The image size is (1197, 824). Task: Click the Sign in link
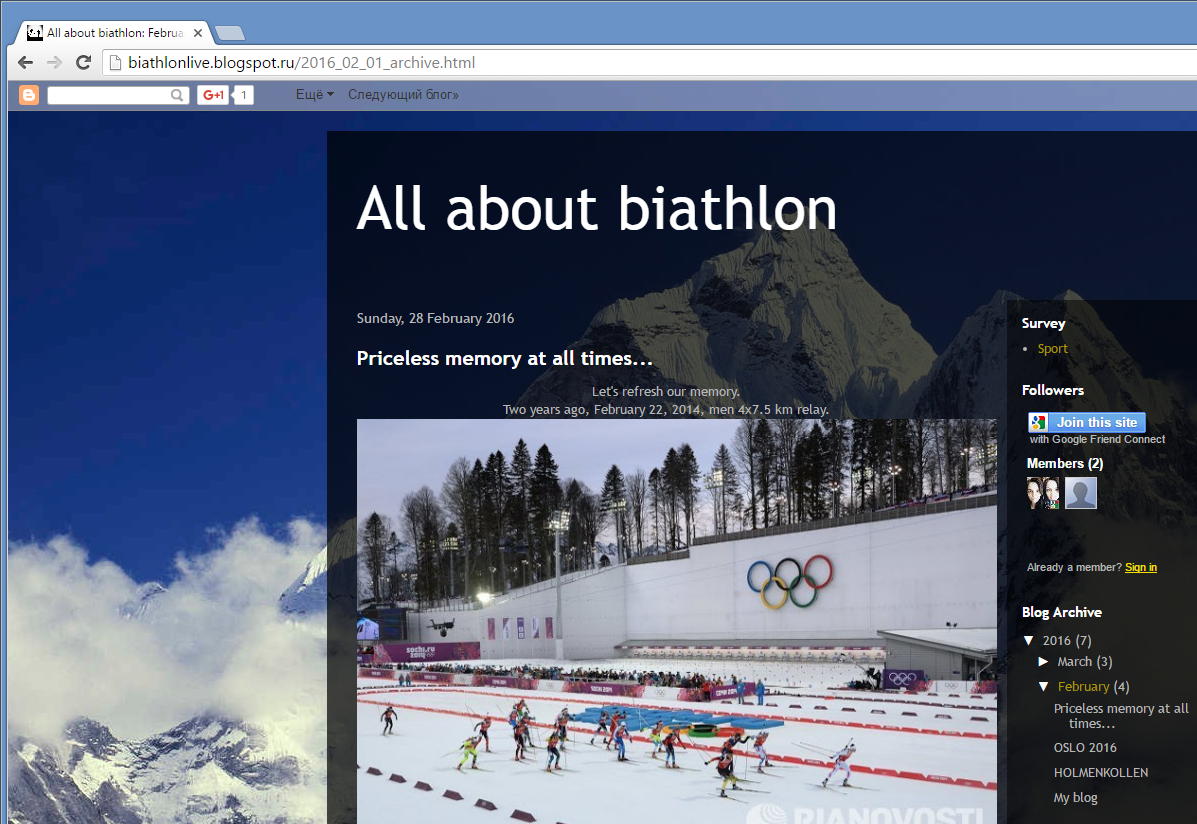coord(1141,567)
